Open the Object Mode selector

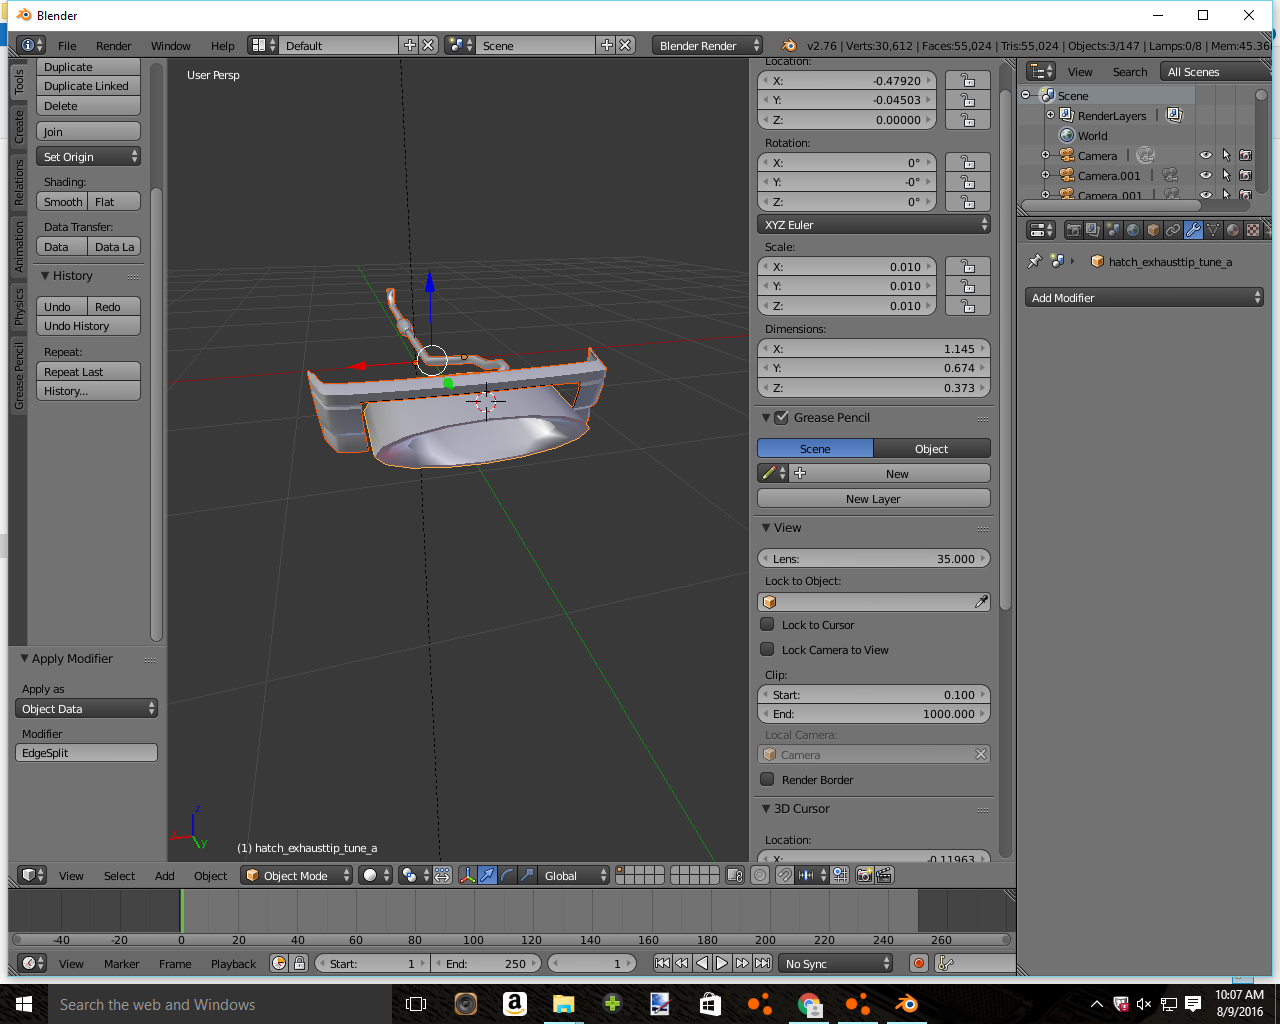298,875
